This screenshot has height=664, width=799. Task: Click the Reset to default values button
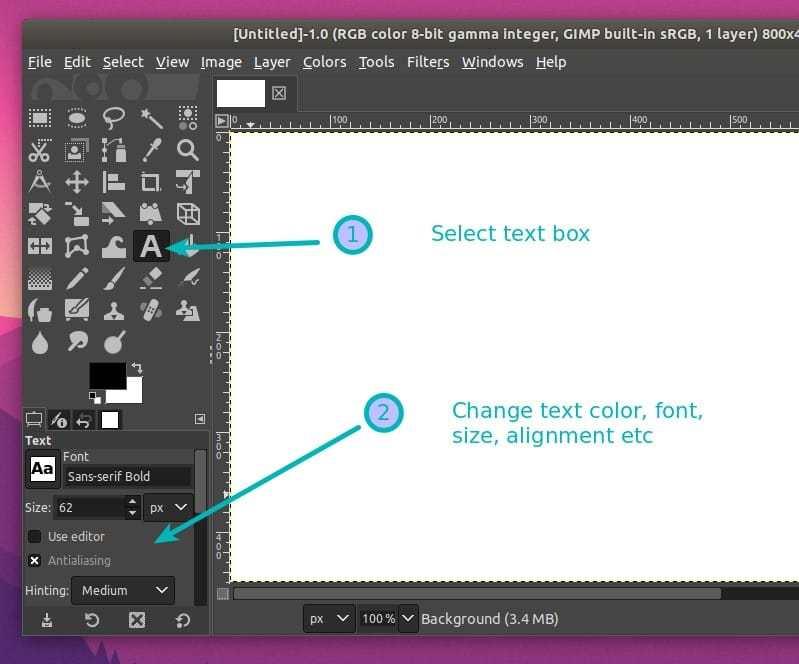(x=182, y=621)
